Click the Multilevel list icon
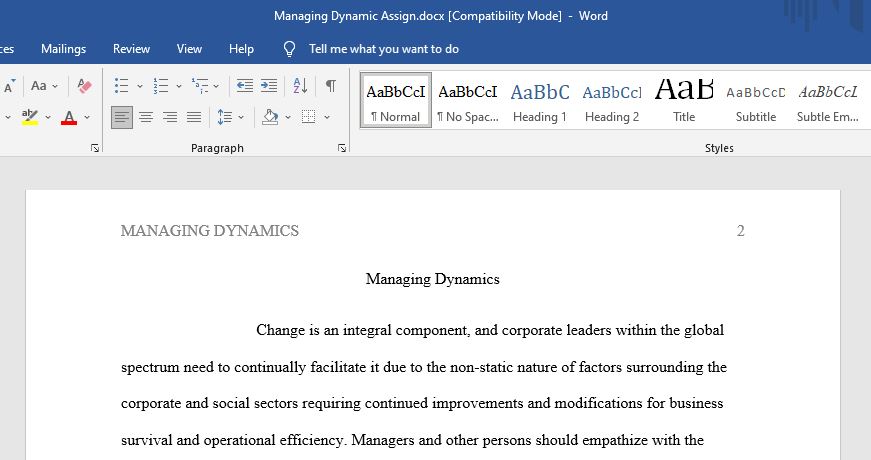This screenshot has height=460, width=871. point(199,86)
